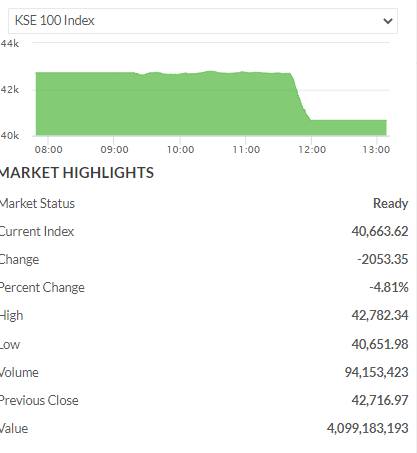Click the Percent Change value -4.81%
The image size is (417, 453).
coord(389,287)
